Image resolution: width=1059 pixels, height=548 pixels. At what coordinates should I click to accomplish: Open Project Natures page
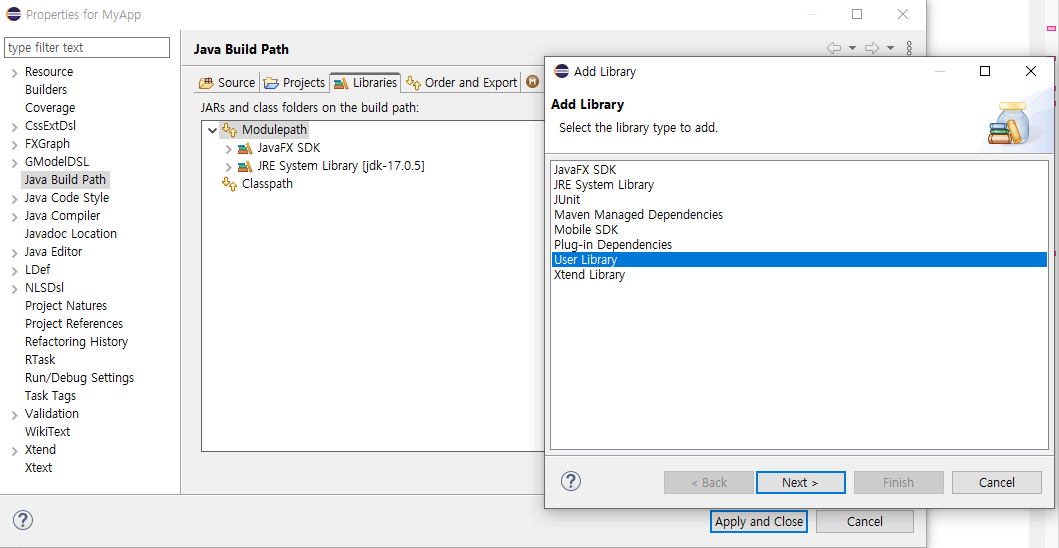[66, 306]
